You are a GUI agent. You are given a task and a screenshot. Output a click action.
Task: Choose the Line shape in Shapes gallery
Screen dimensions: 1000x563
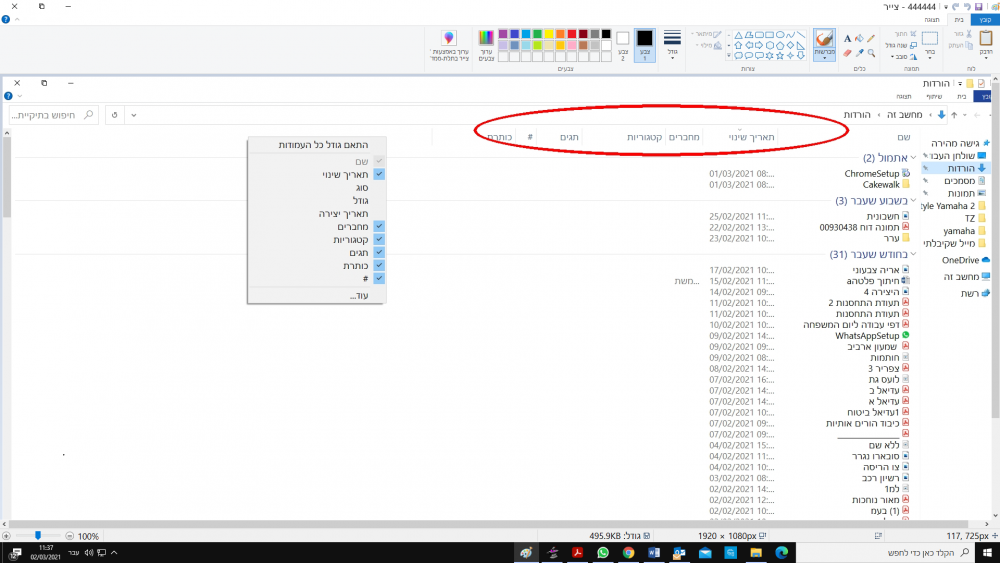pyautogui.click(x=801, y=34)
